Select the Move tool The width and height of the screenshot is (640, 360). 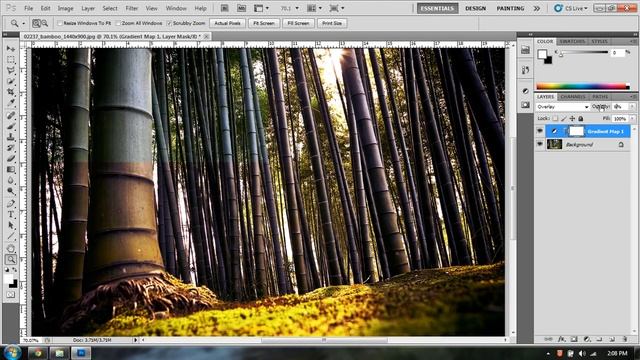11,49
